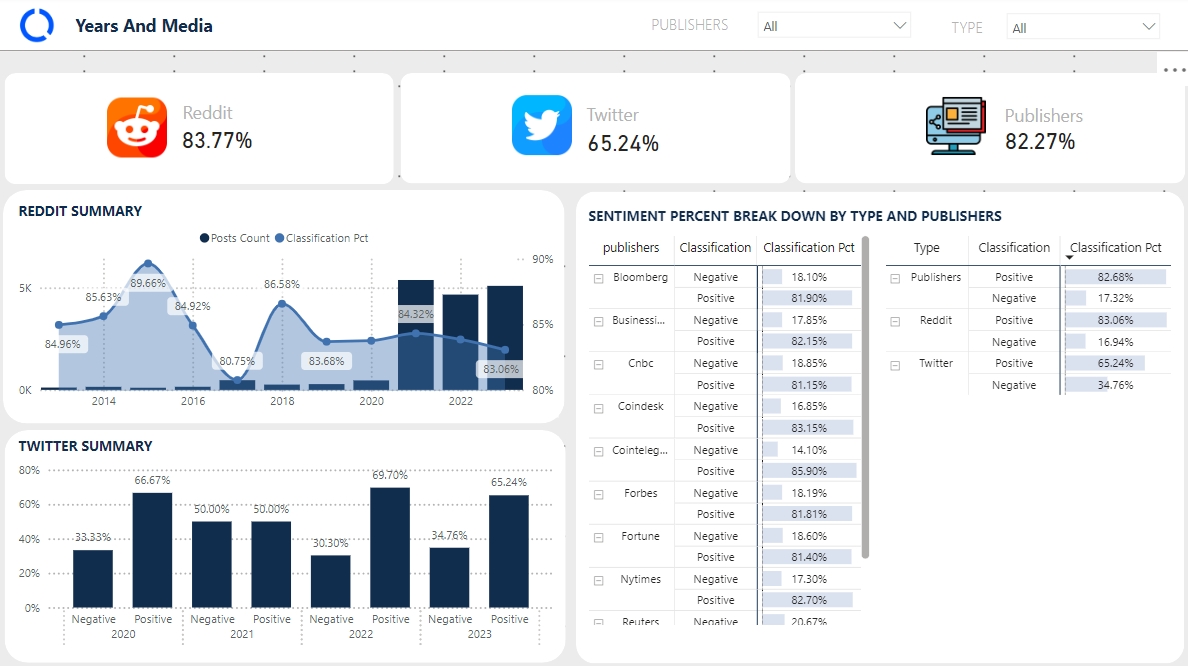1188x666 pixels.
Task: Click Fortune Negative 18.60% cell
Action: click(x=808, y=536)
